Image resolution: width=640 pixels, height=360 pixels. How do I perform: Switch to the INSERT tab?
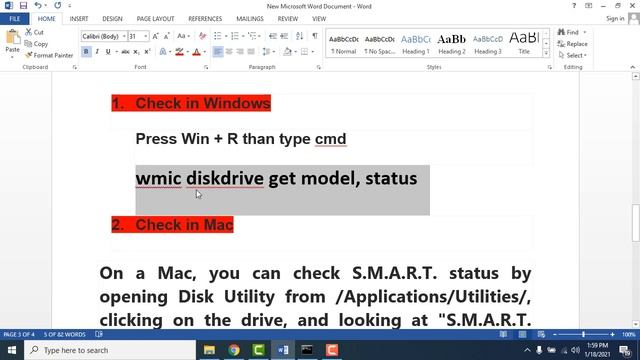79,19
